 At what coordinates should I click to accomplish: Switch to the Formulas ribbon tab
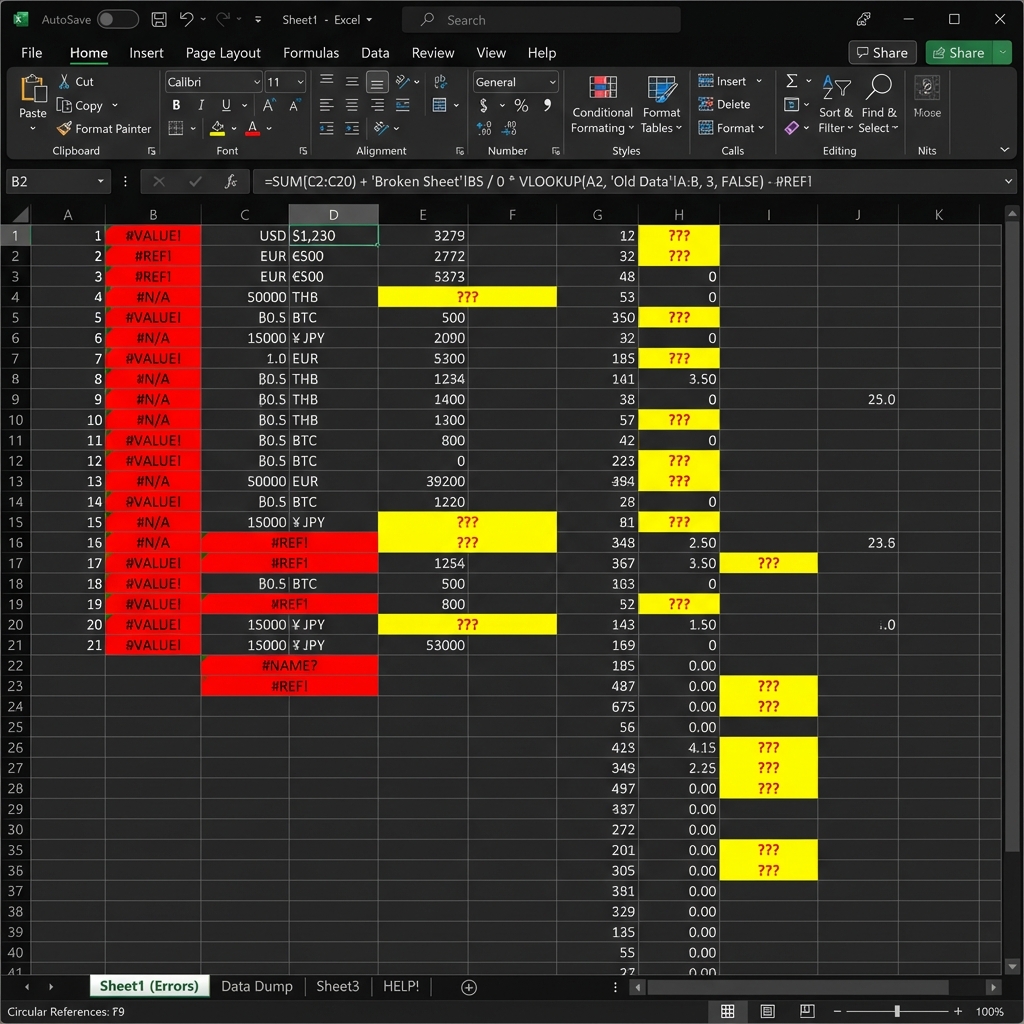point(311,53)
